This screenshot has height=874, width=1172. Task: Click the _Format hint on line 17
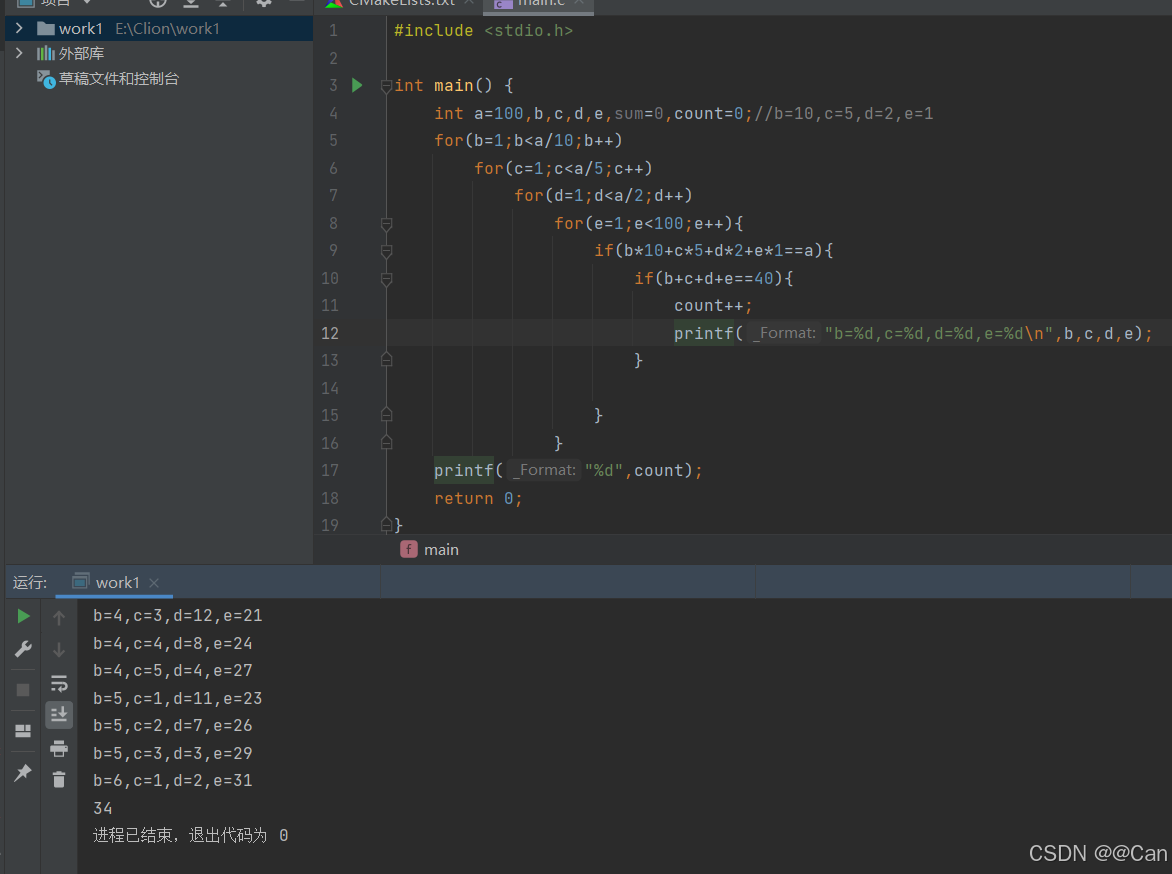point(544,470)
